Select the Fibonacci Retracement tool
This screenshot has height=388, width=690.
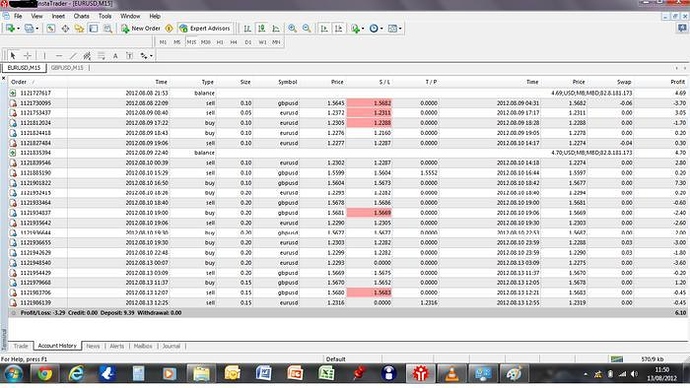[x=101, y=55]
